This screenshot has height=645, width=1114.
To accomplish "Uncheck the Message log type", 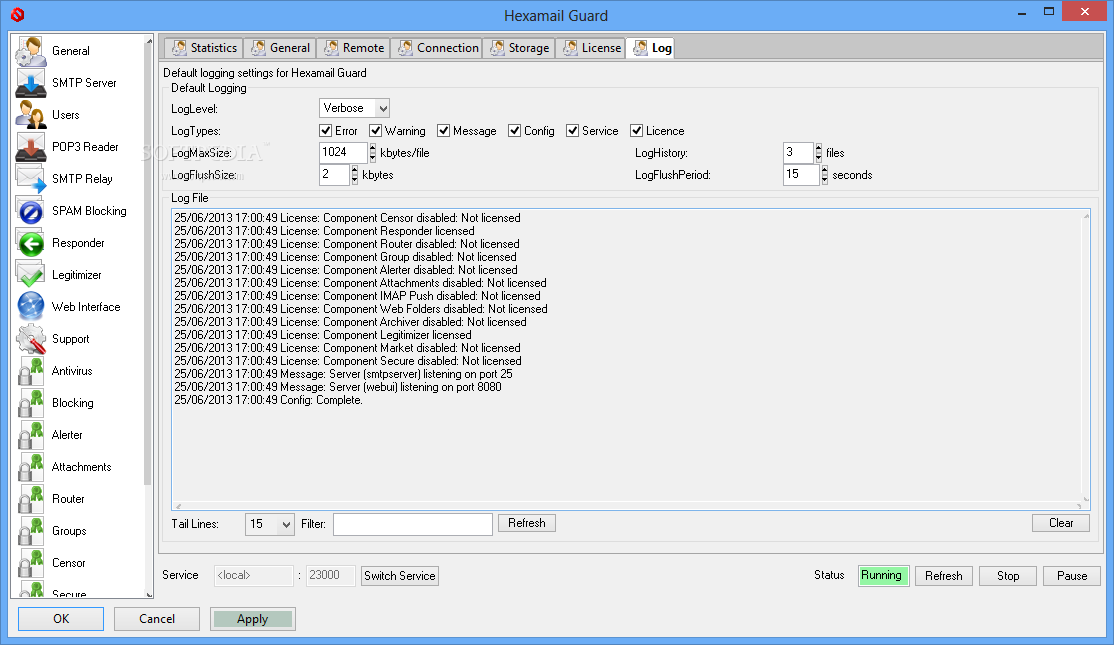I will click(x=443, y=131).
